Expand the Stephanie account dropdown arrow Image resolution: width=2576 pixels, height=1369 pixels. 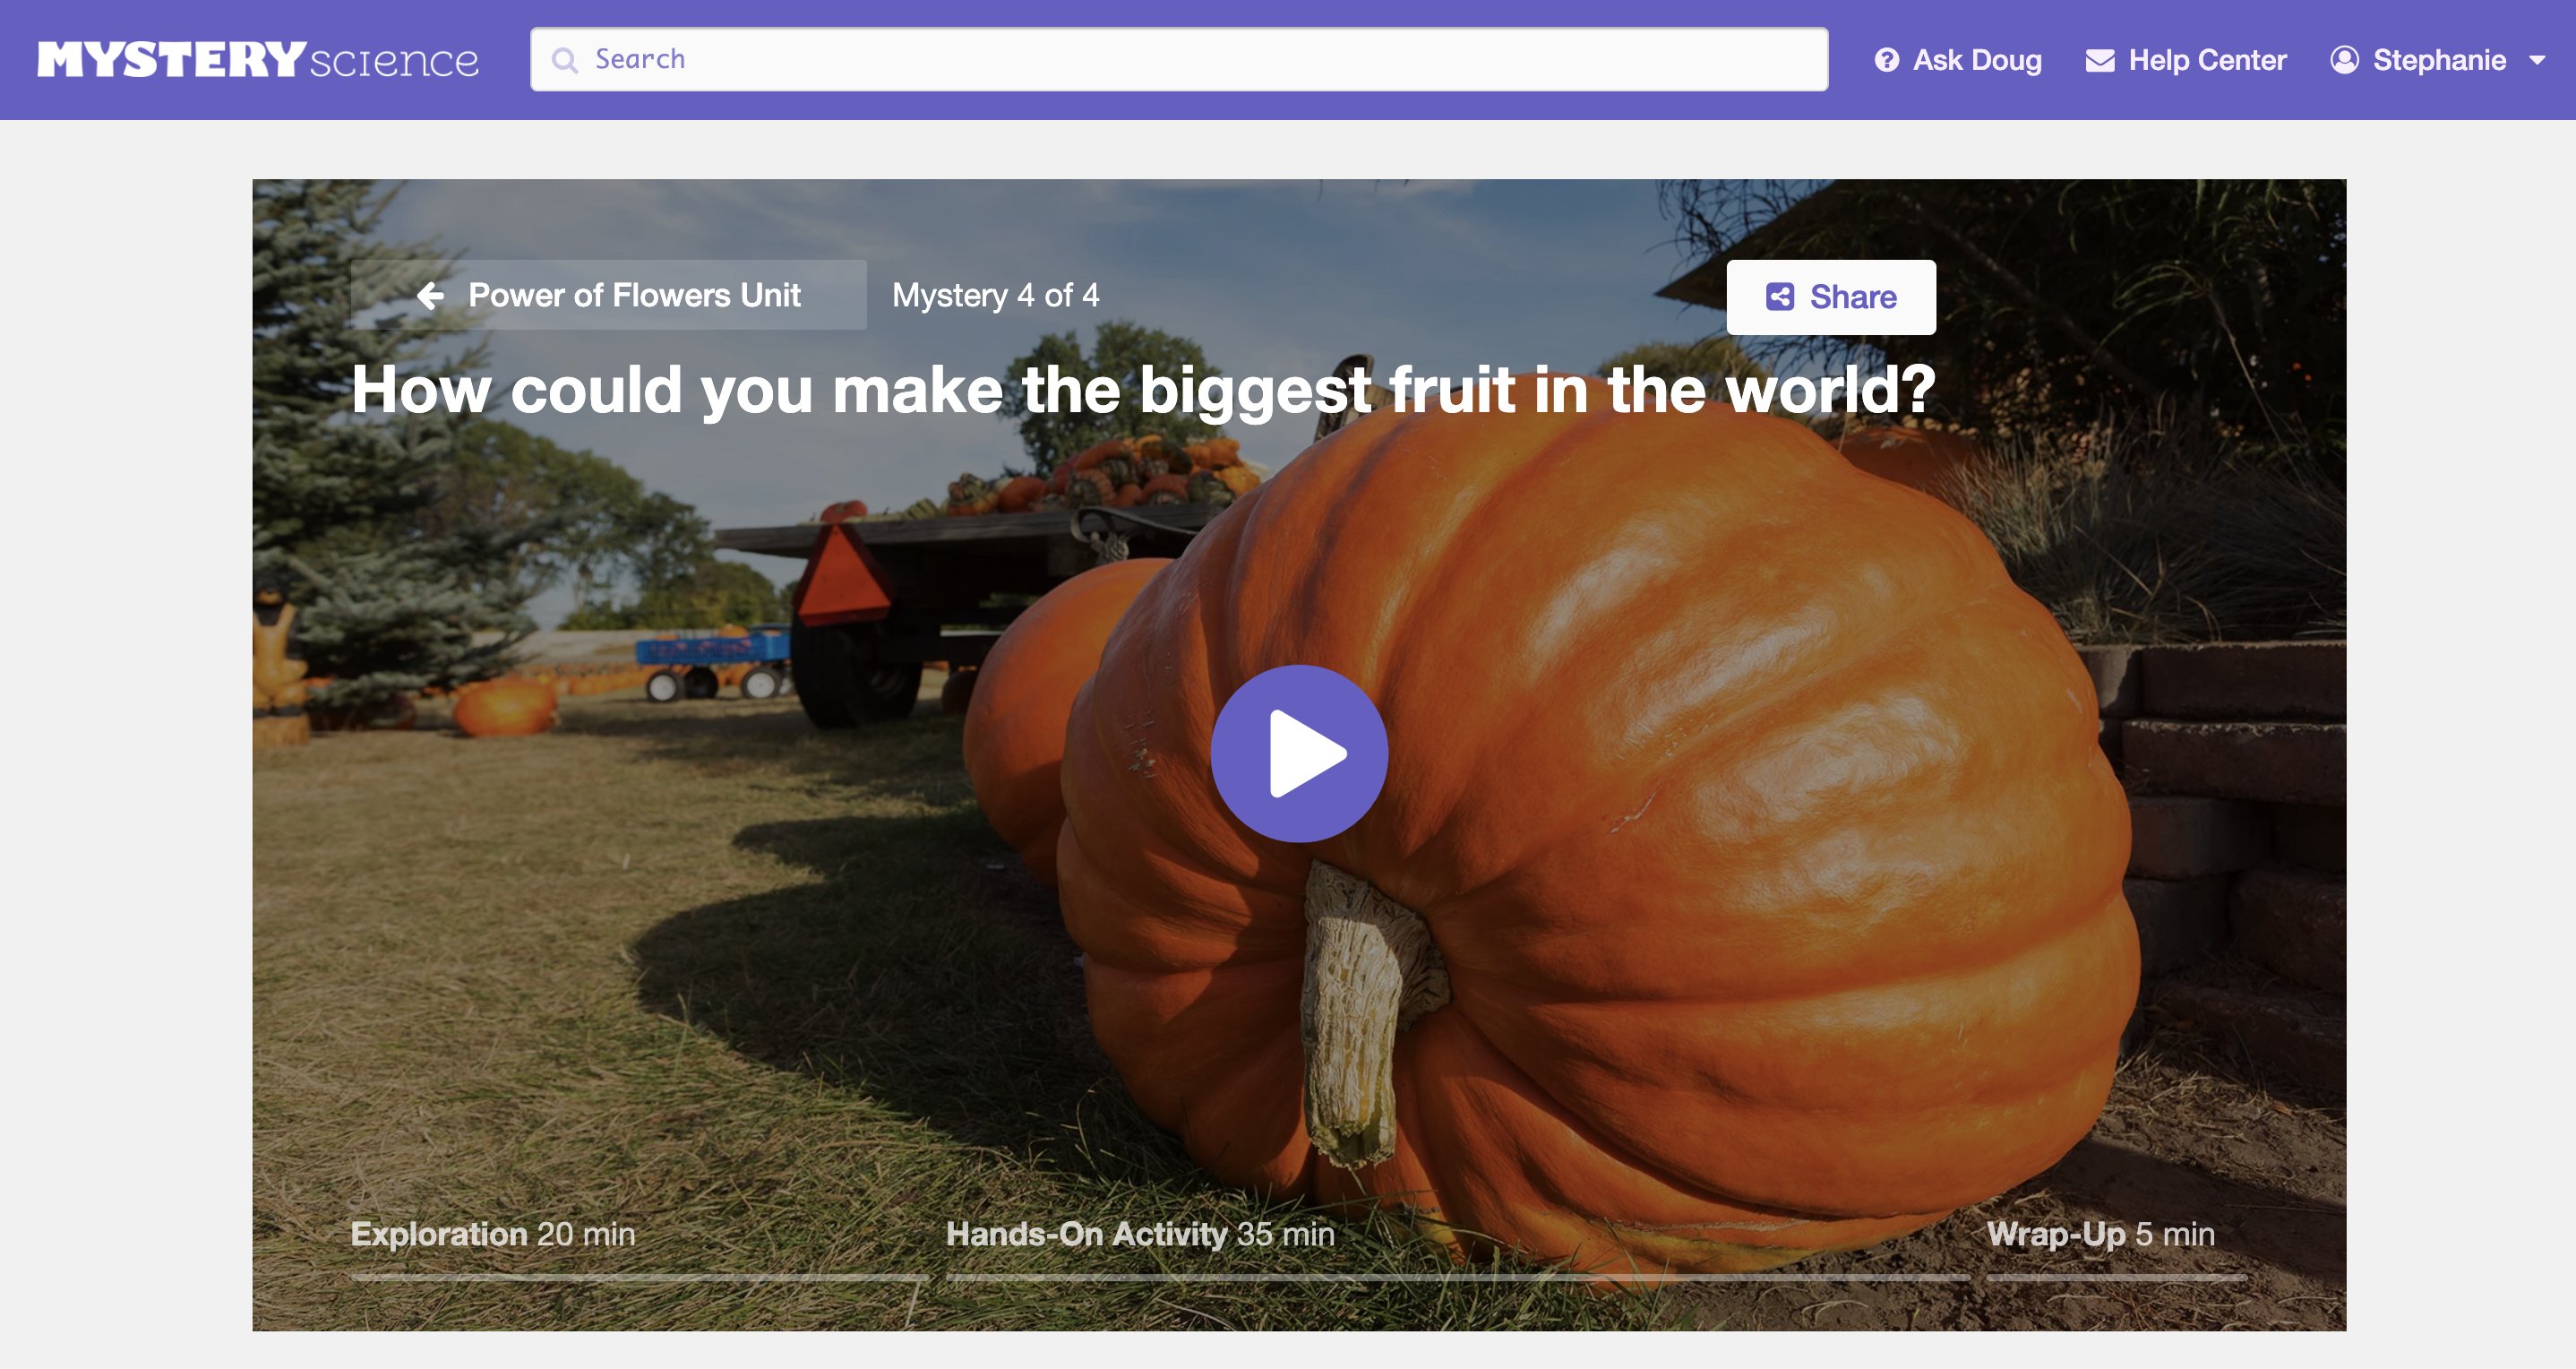[x=2537, y=60]
